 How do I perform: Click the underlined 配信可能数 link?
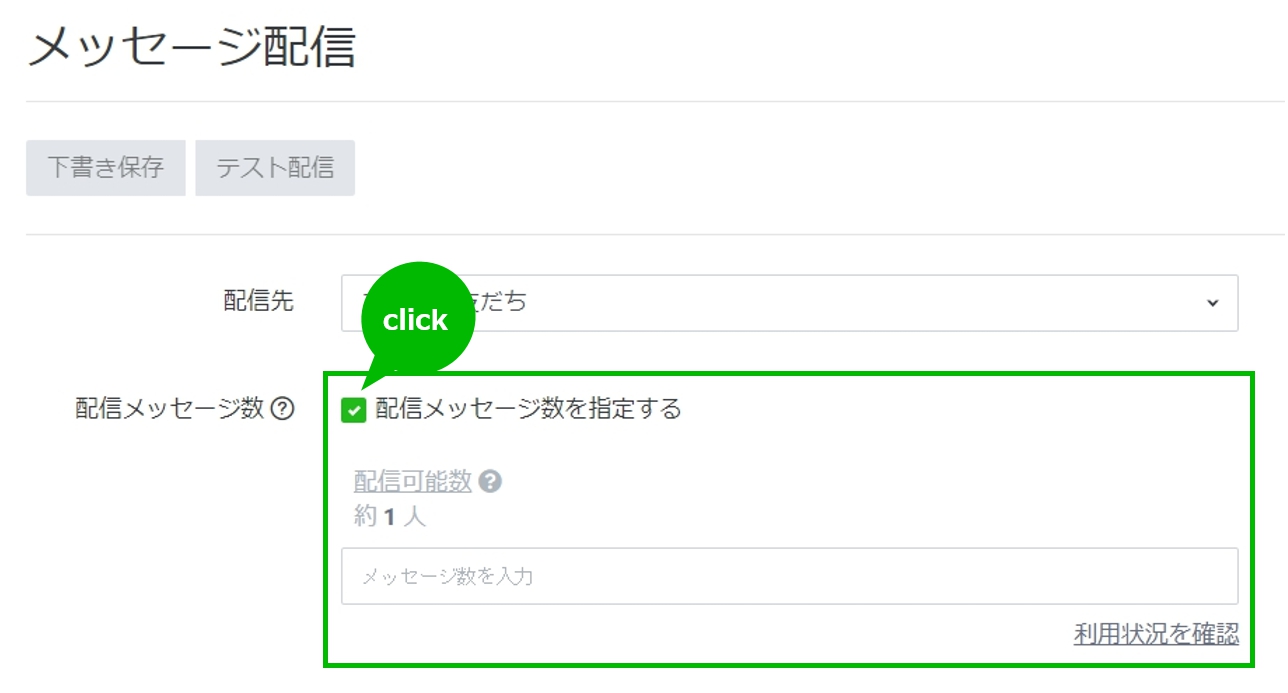412,482
